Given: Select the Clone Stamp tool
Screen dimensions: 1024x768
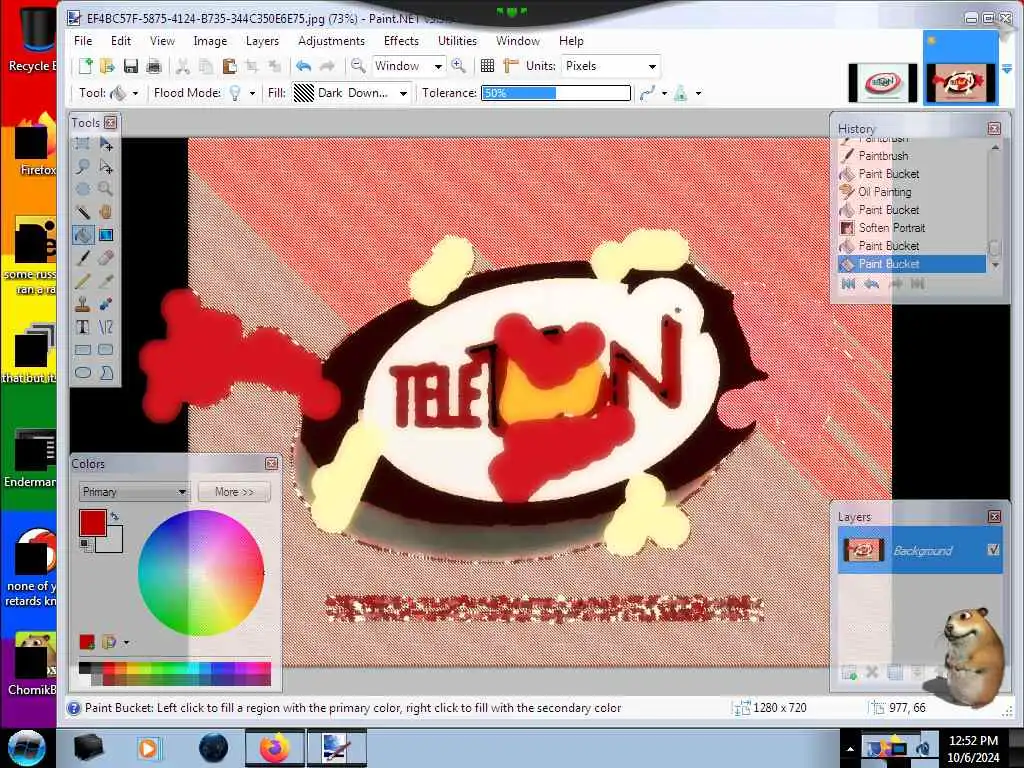Looking at the screenshot, I should coord(83,304).
